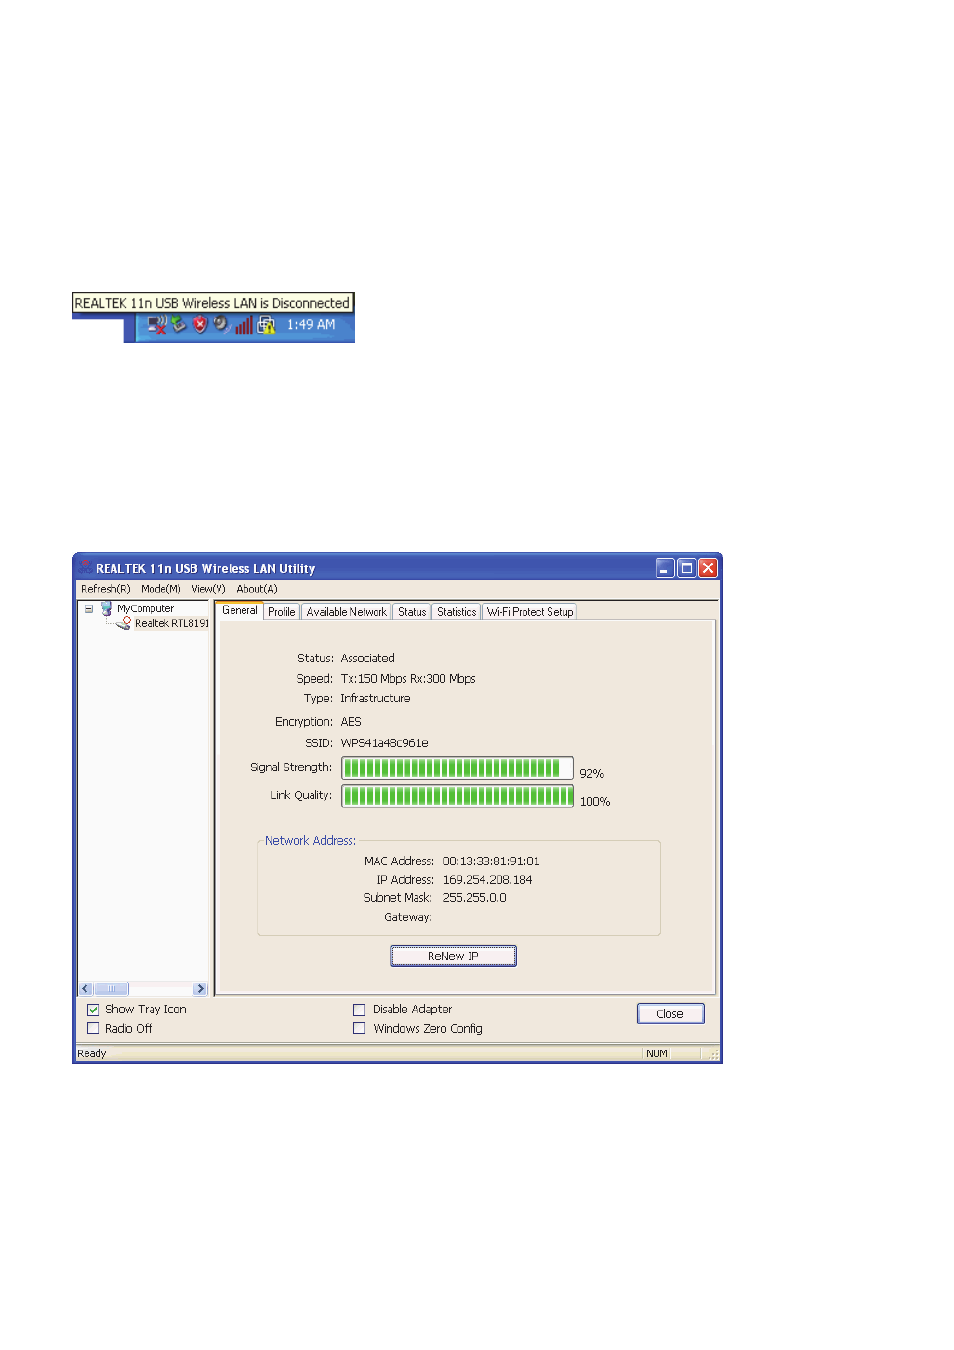Viewport: 954px width, 1350px height.
Task: Click the IP Address value 169.254.208.184
Action: [487, 880]
